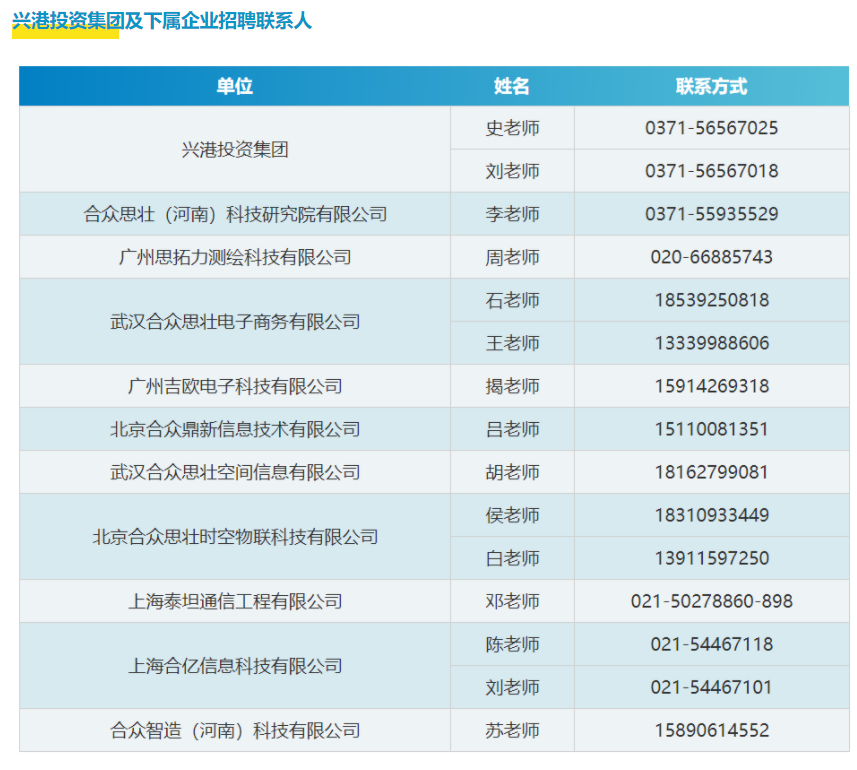
Task: Click mobile number 15890614552
Action: (x=712, y=730)
